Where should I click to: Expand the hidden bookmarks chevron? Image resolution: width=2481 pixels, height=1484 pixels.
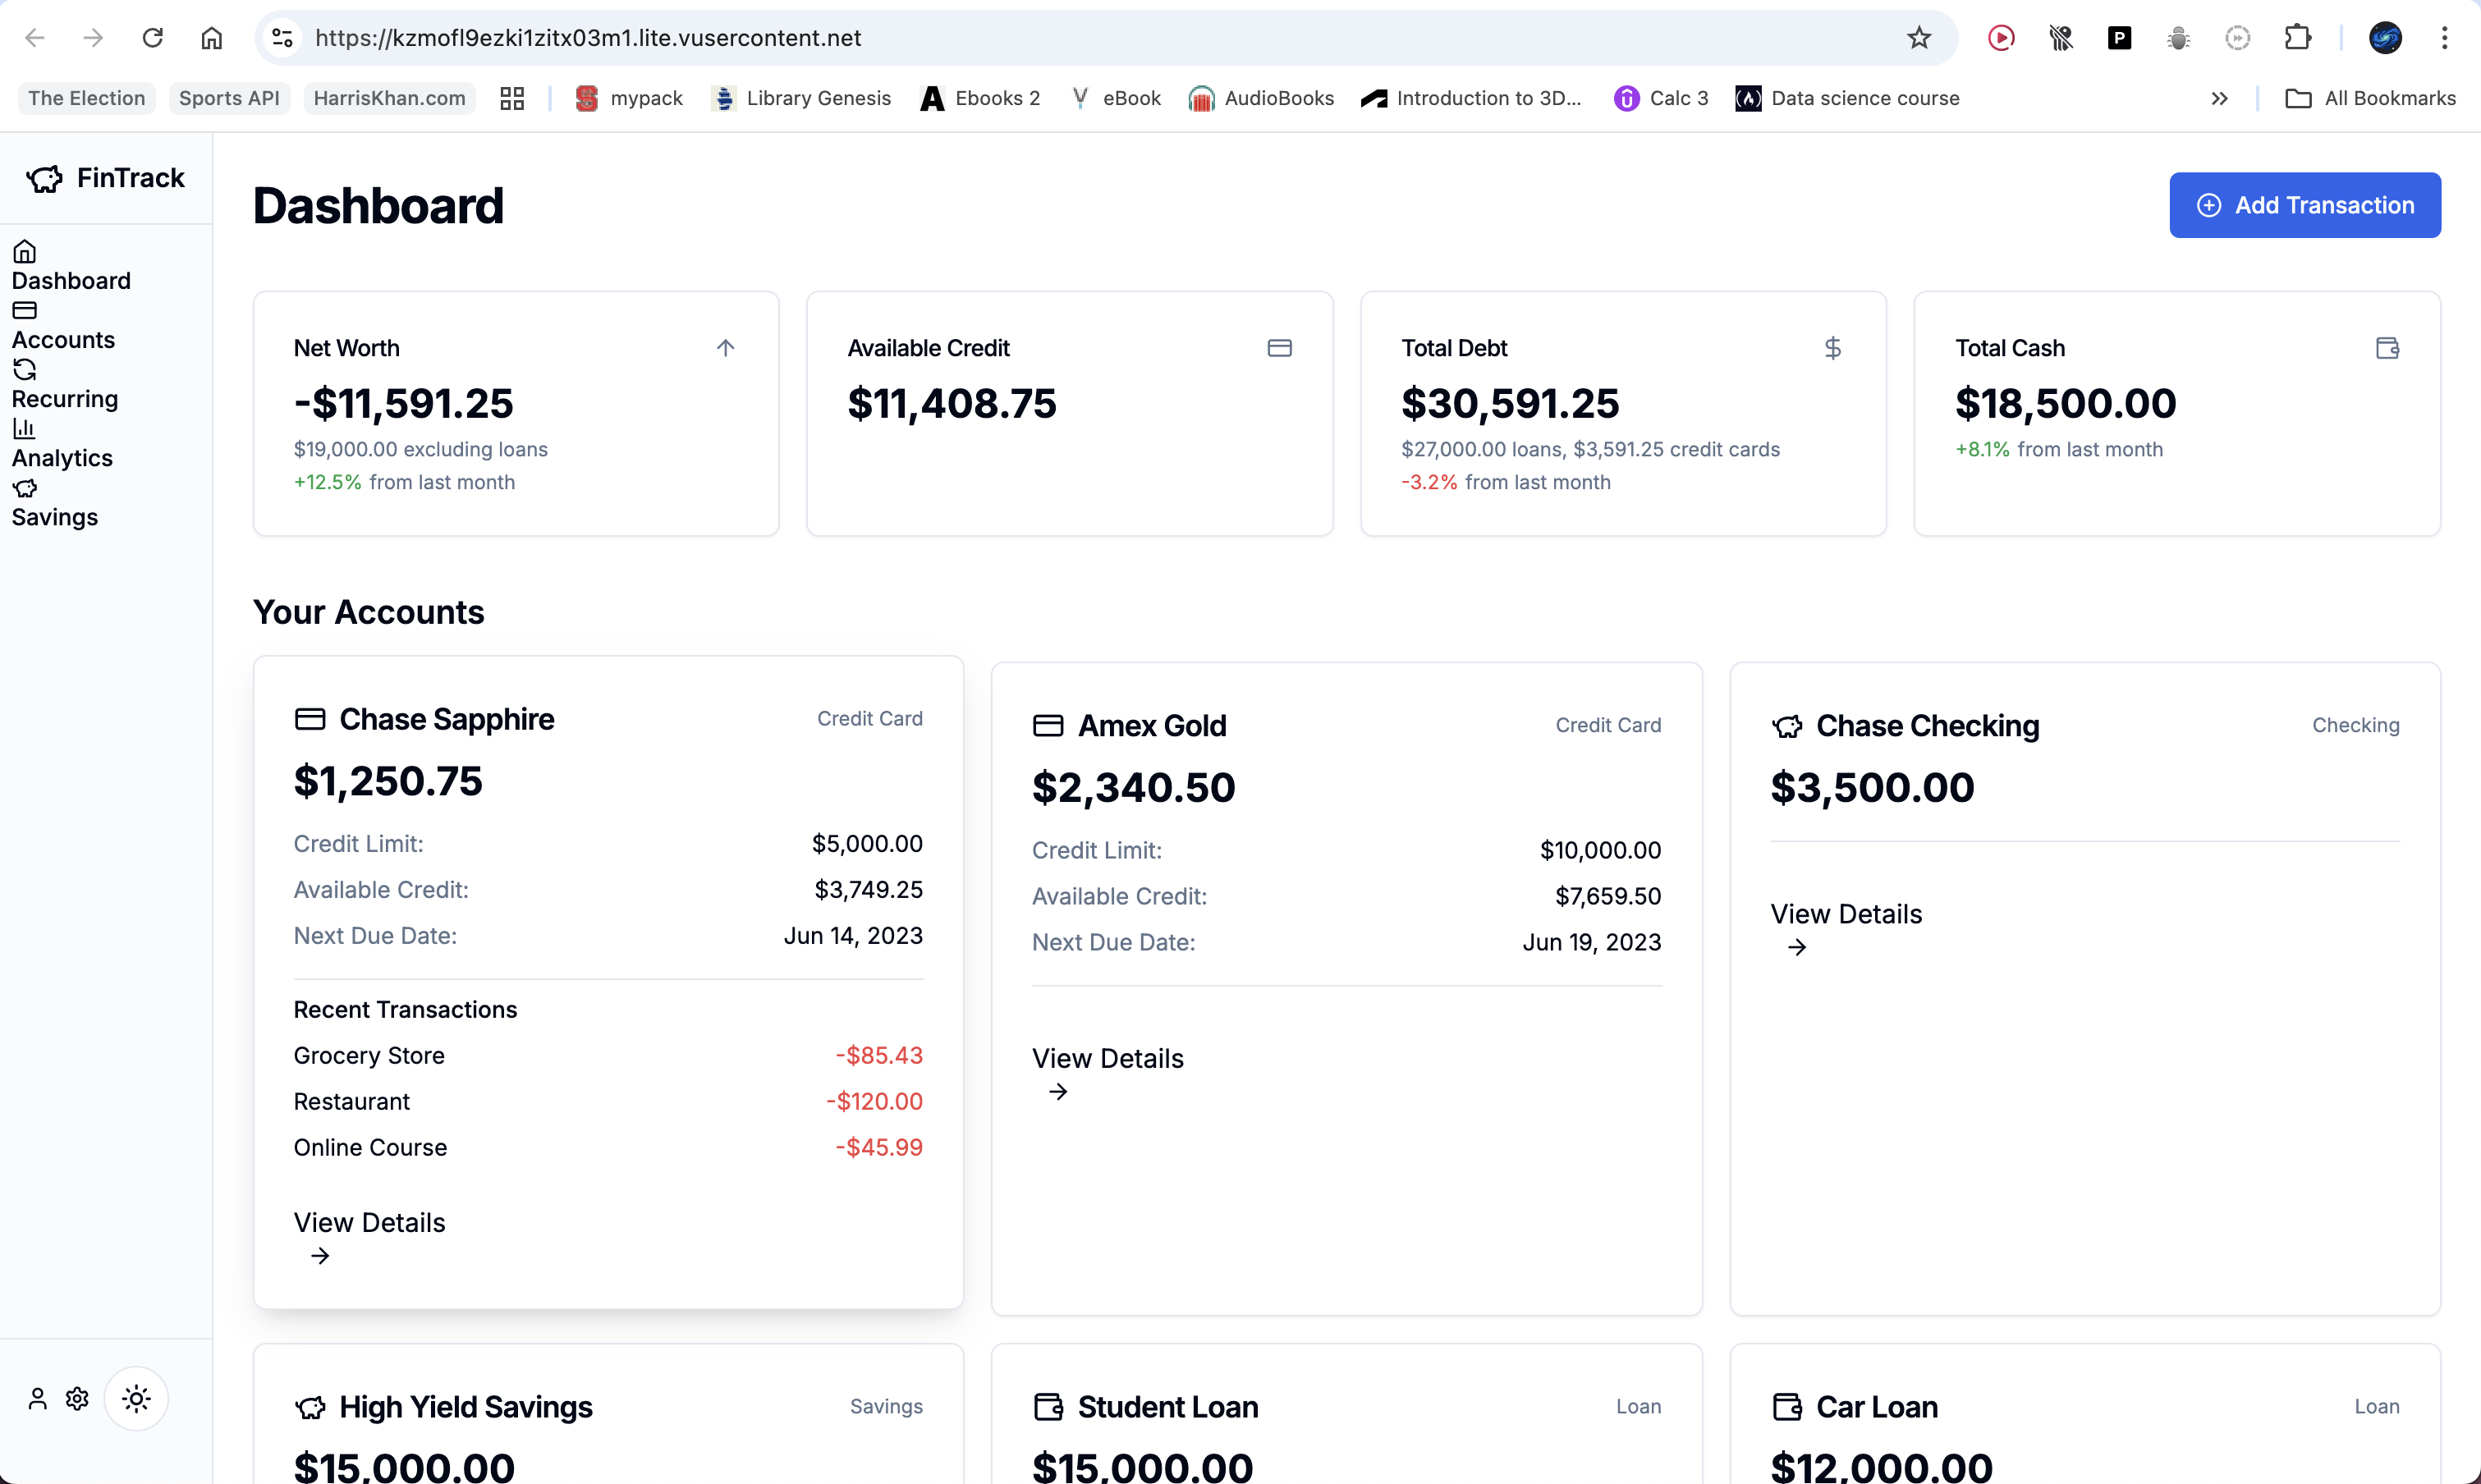pos(2219,98)
